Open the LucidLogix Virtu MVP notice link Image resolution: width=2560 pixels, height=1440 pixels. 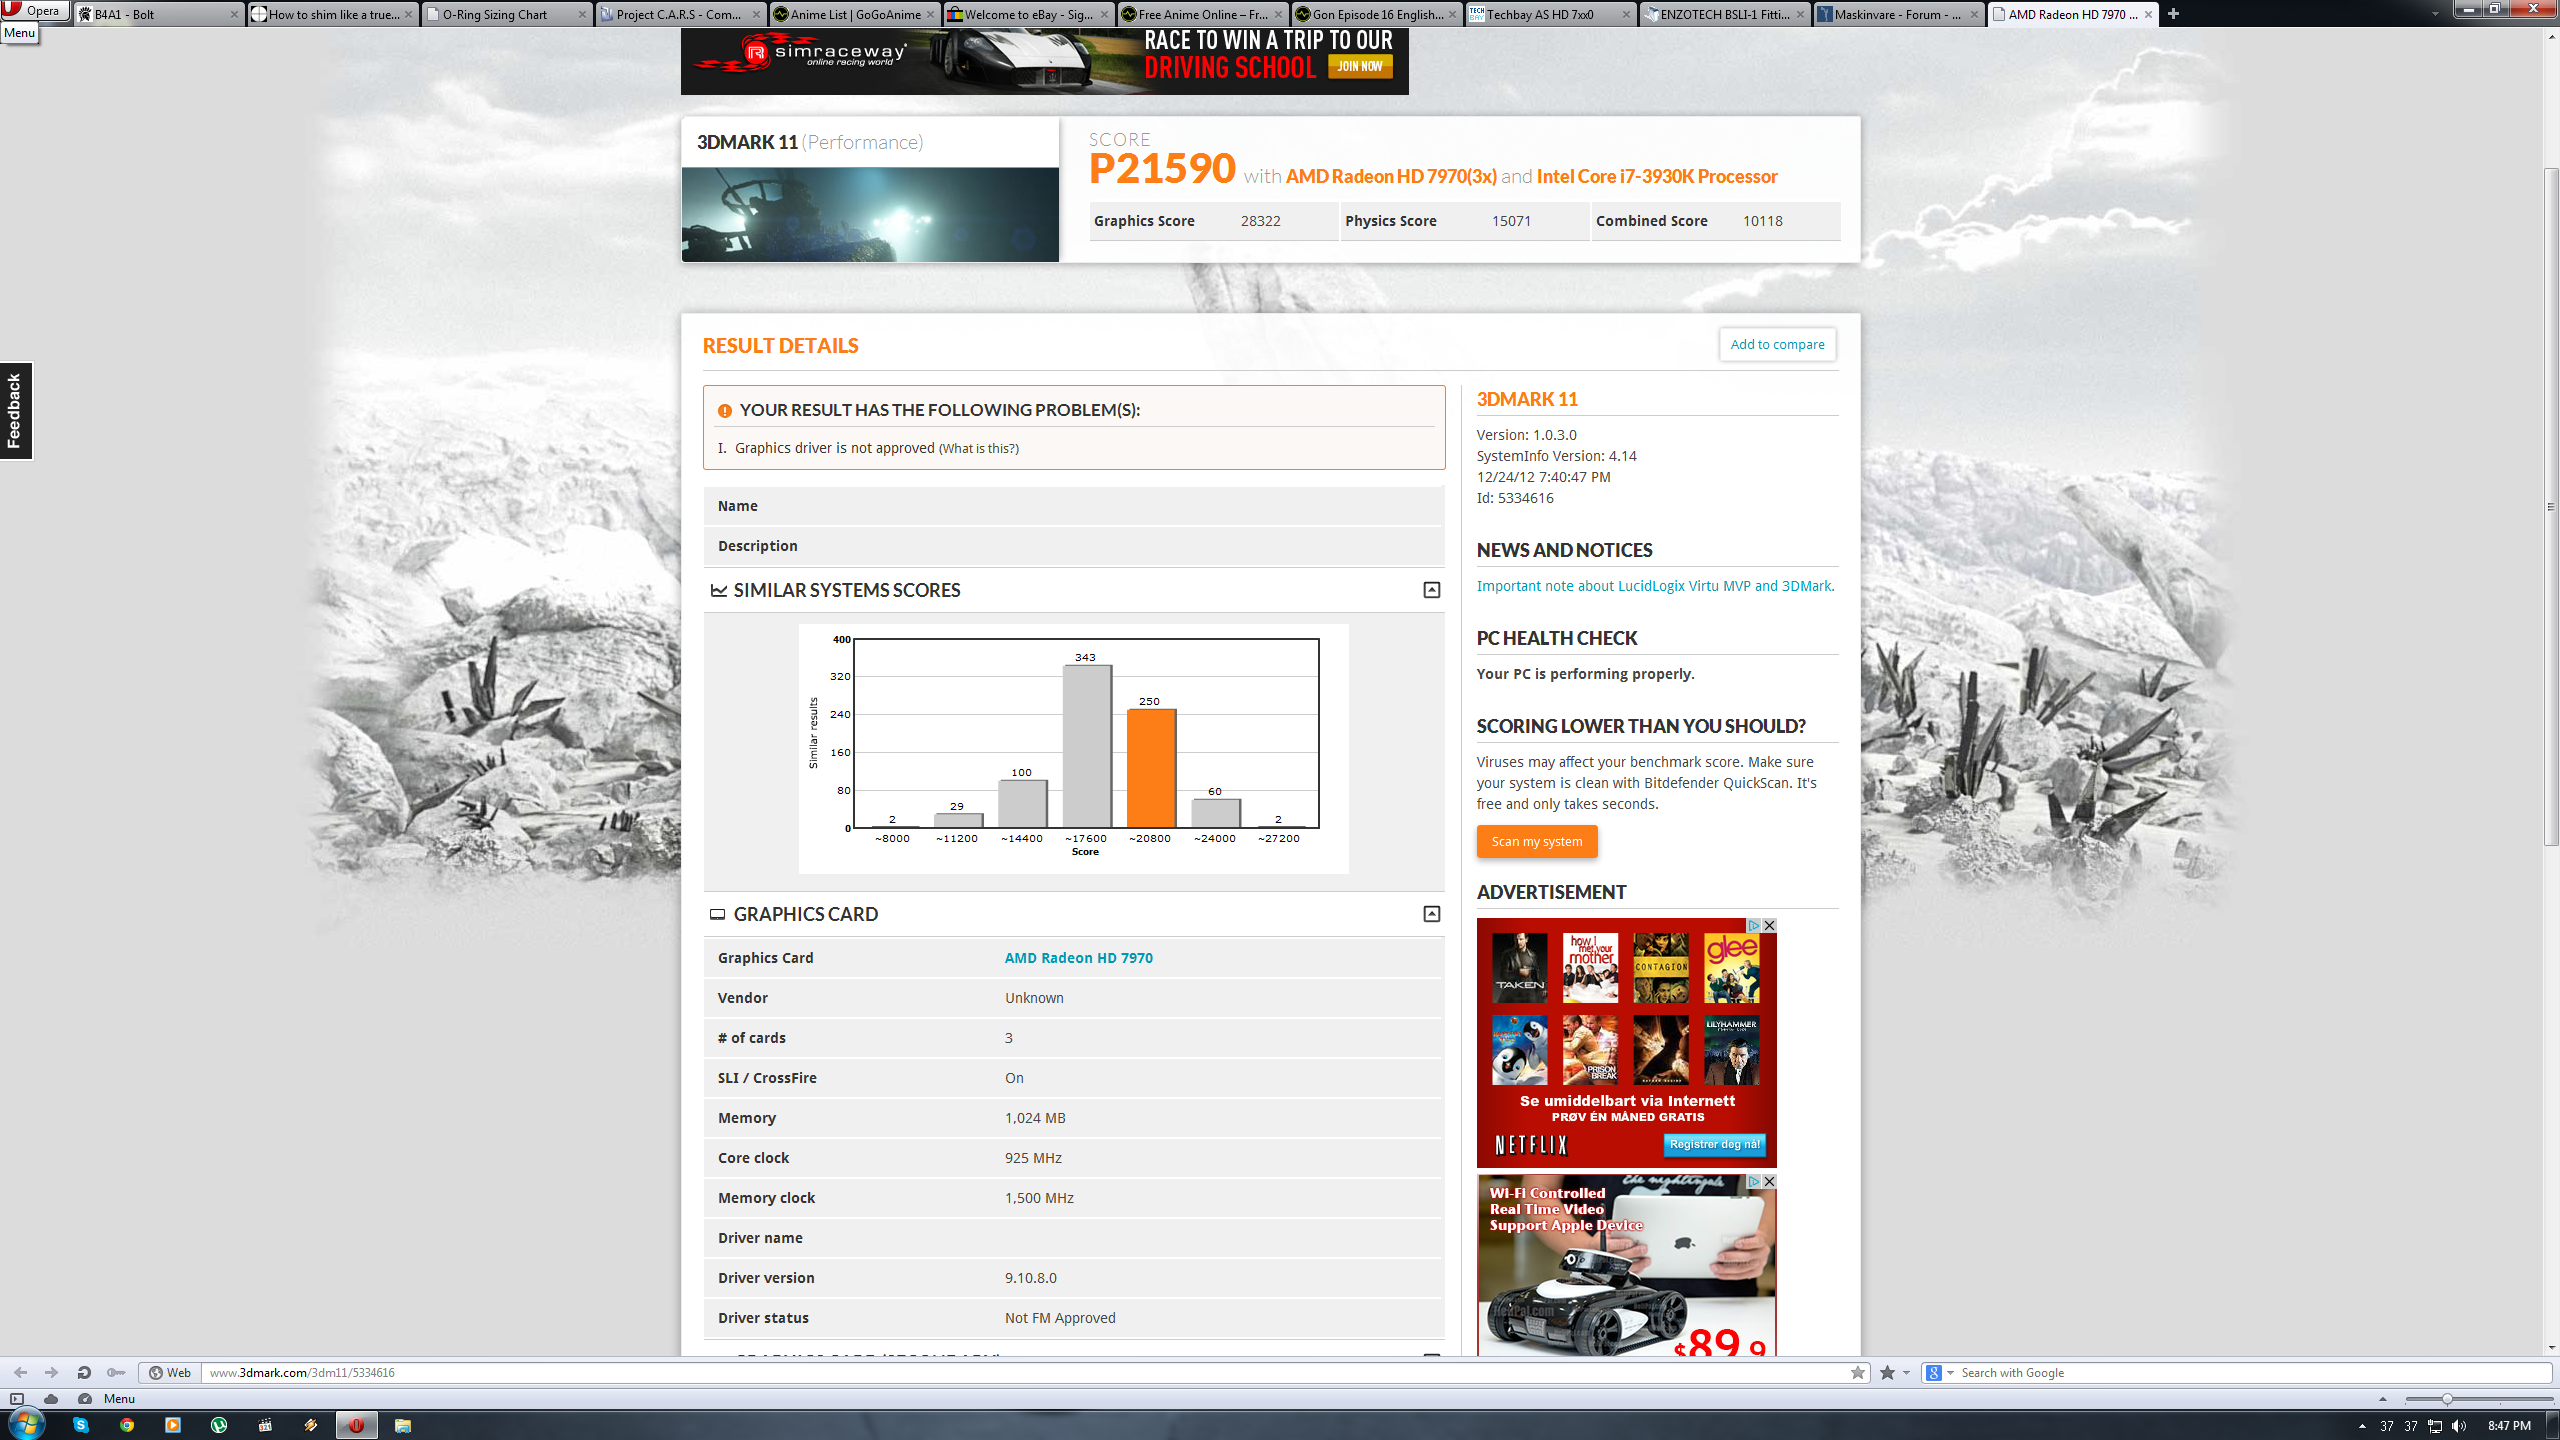[x=1654, y=586]
